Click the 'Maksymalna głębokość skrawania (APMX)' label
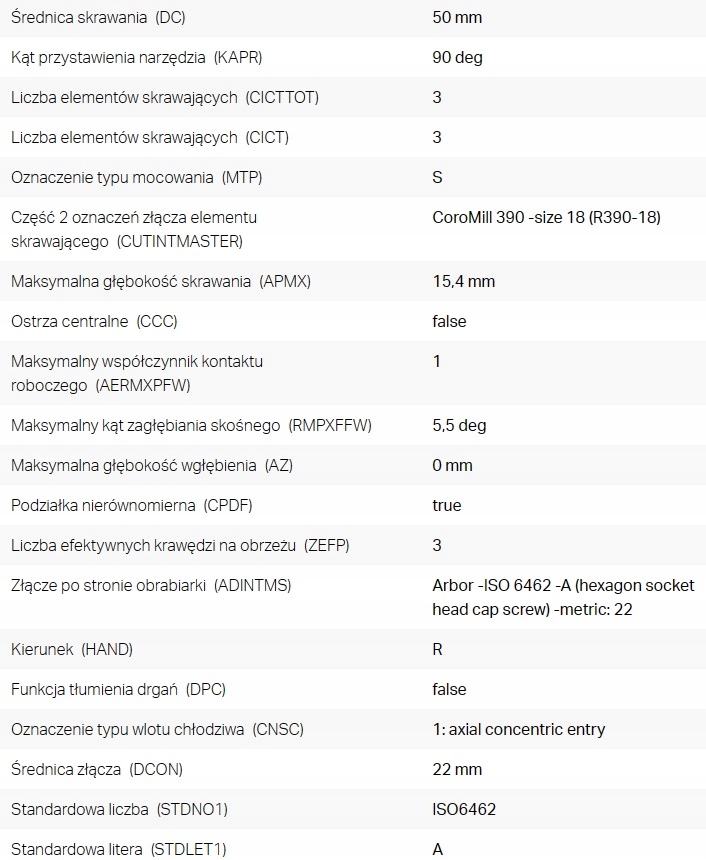Viewport: 706px width, 860px height. [x=161, y=281]
